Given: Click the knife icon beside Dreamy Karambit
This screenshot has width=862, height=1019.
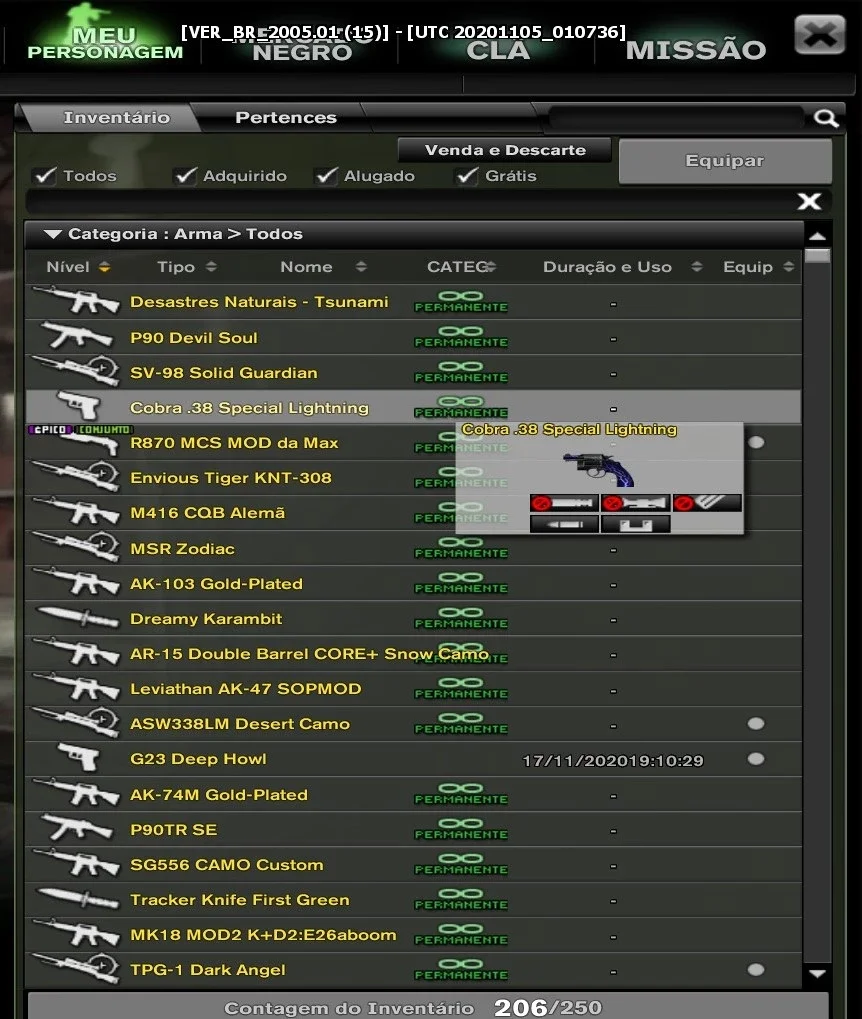Looking at the screenshot, I should pyautogui.click(x=78, y=617).
